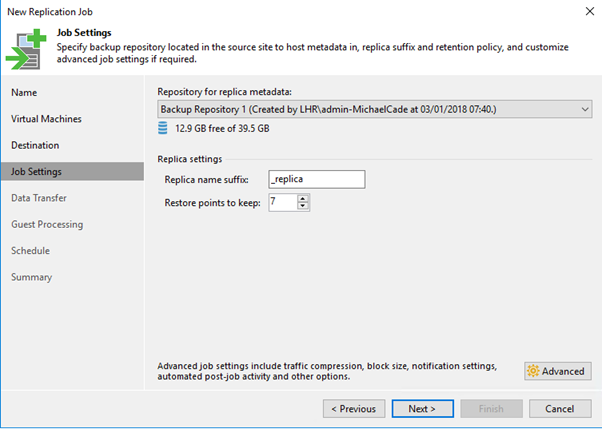Click the Restore points to keep field
This screenshot has width=602, height=429.
click(283, 202)
